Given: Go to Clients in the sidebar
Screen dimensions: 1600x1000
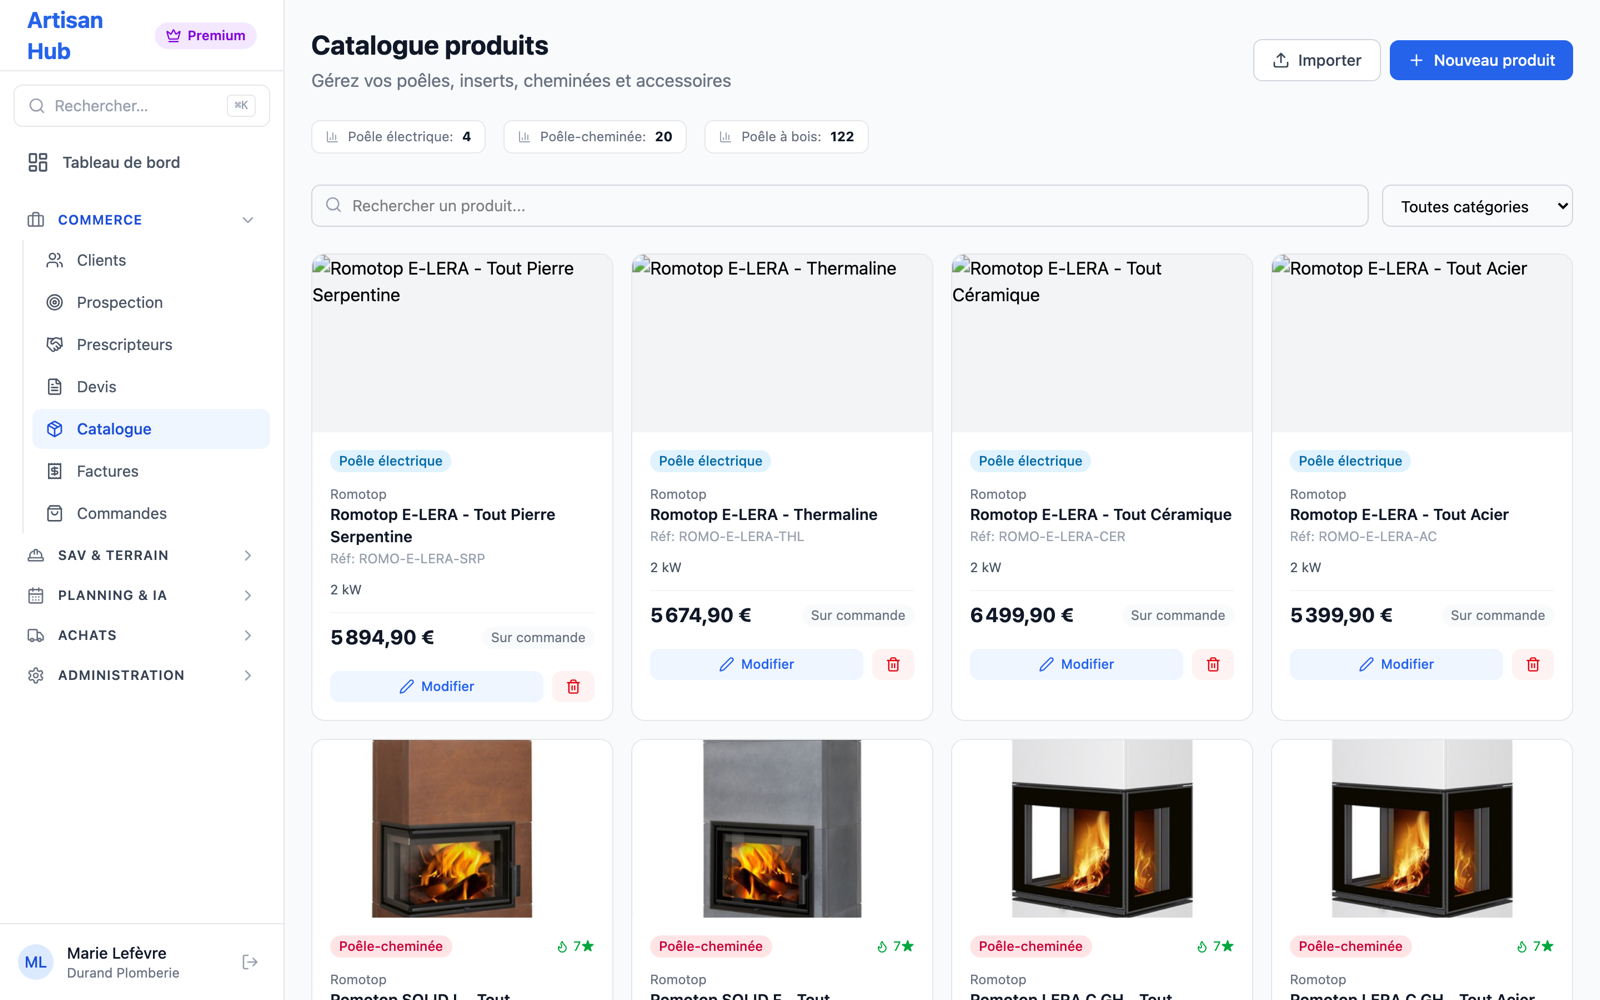Looking at the screenshot, I should [x=151, y=260].
